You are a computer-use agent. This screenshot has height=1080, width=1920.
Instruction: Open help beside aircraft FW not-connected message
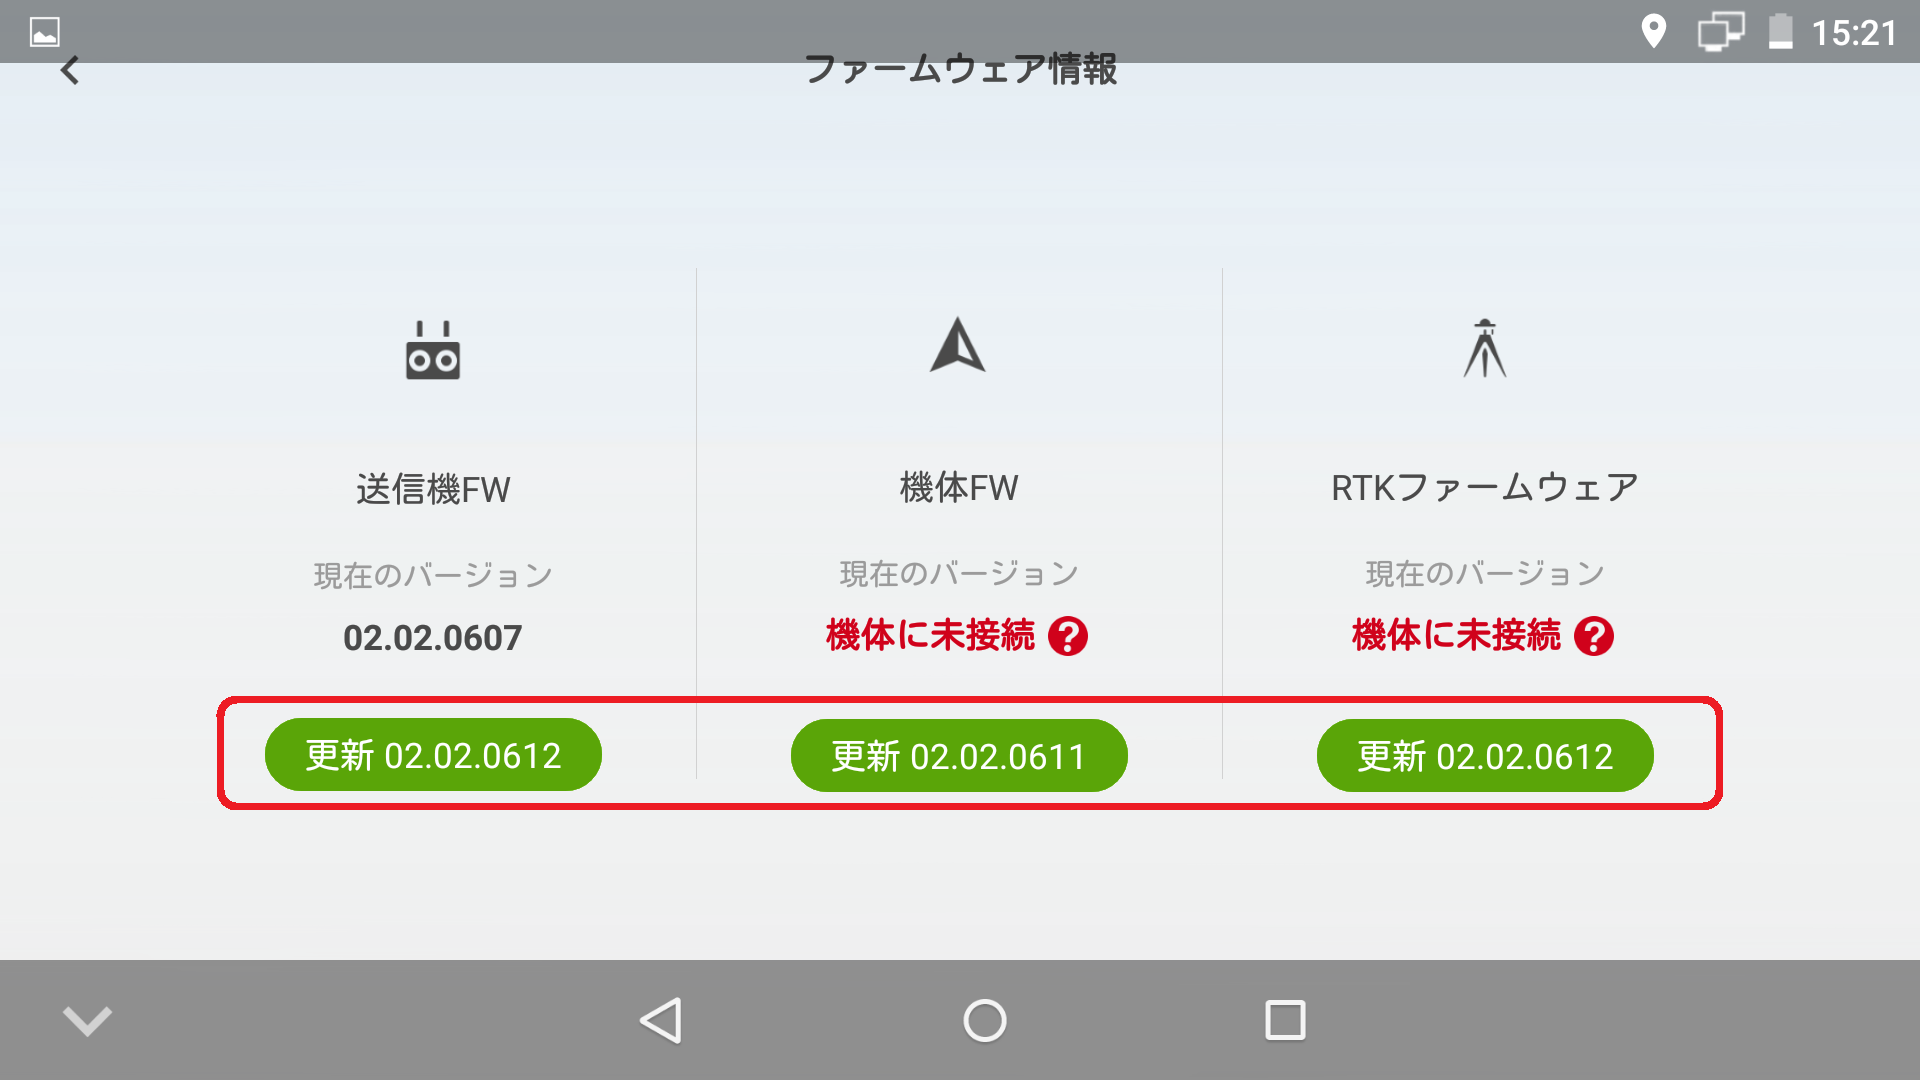click(1068, 636)
